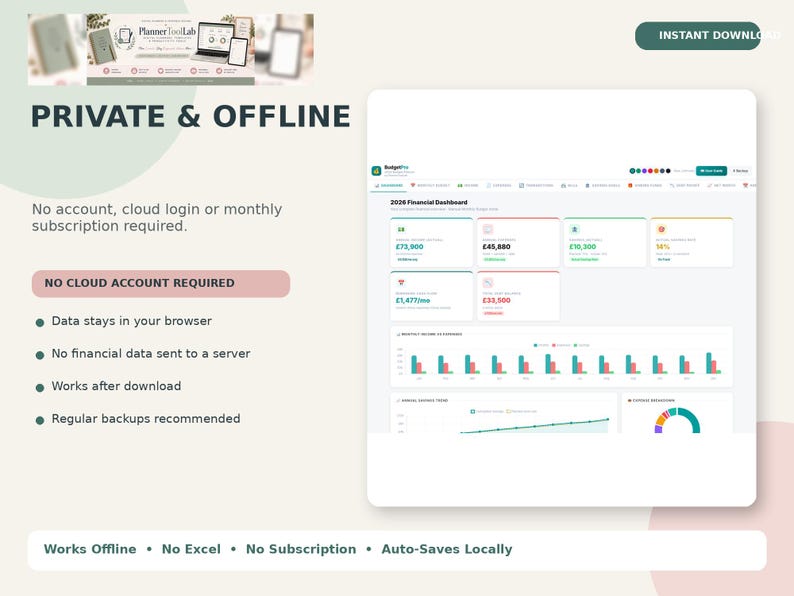Image resolution: width=794 pixels, height=596 pixels.
Task: Click the 14% savings rate value
Action: (662, 247)
